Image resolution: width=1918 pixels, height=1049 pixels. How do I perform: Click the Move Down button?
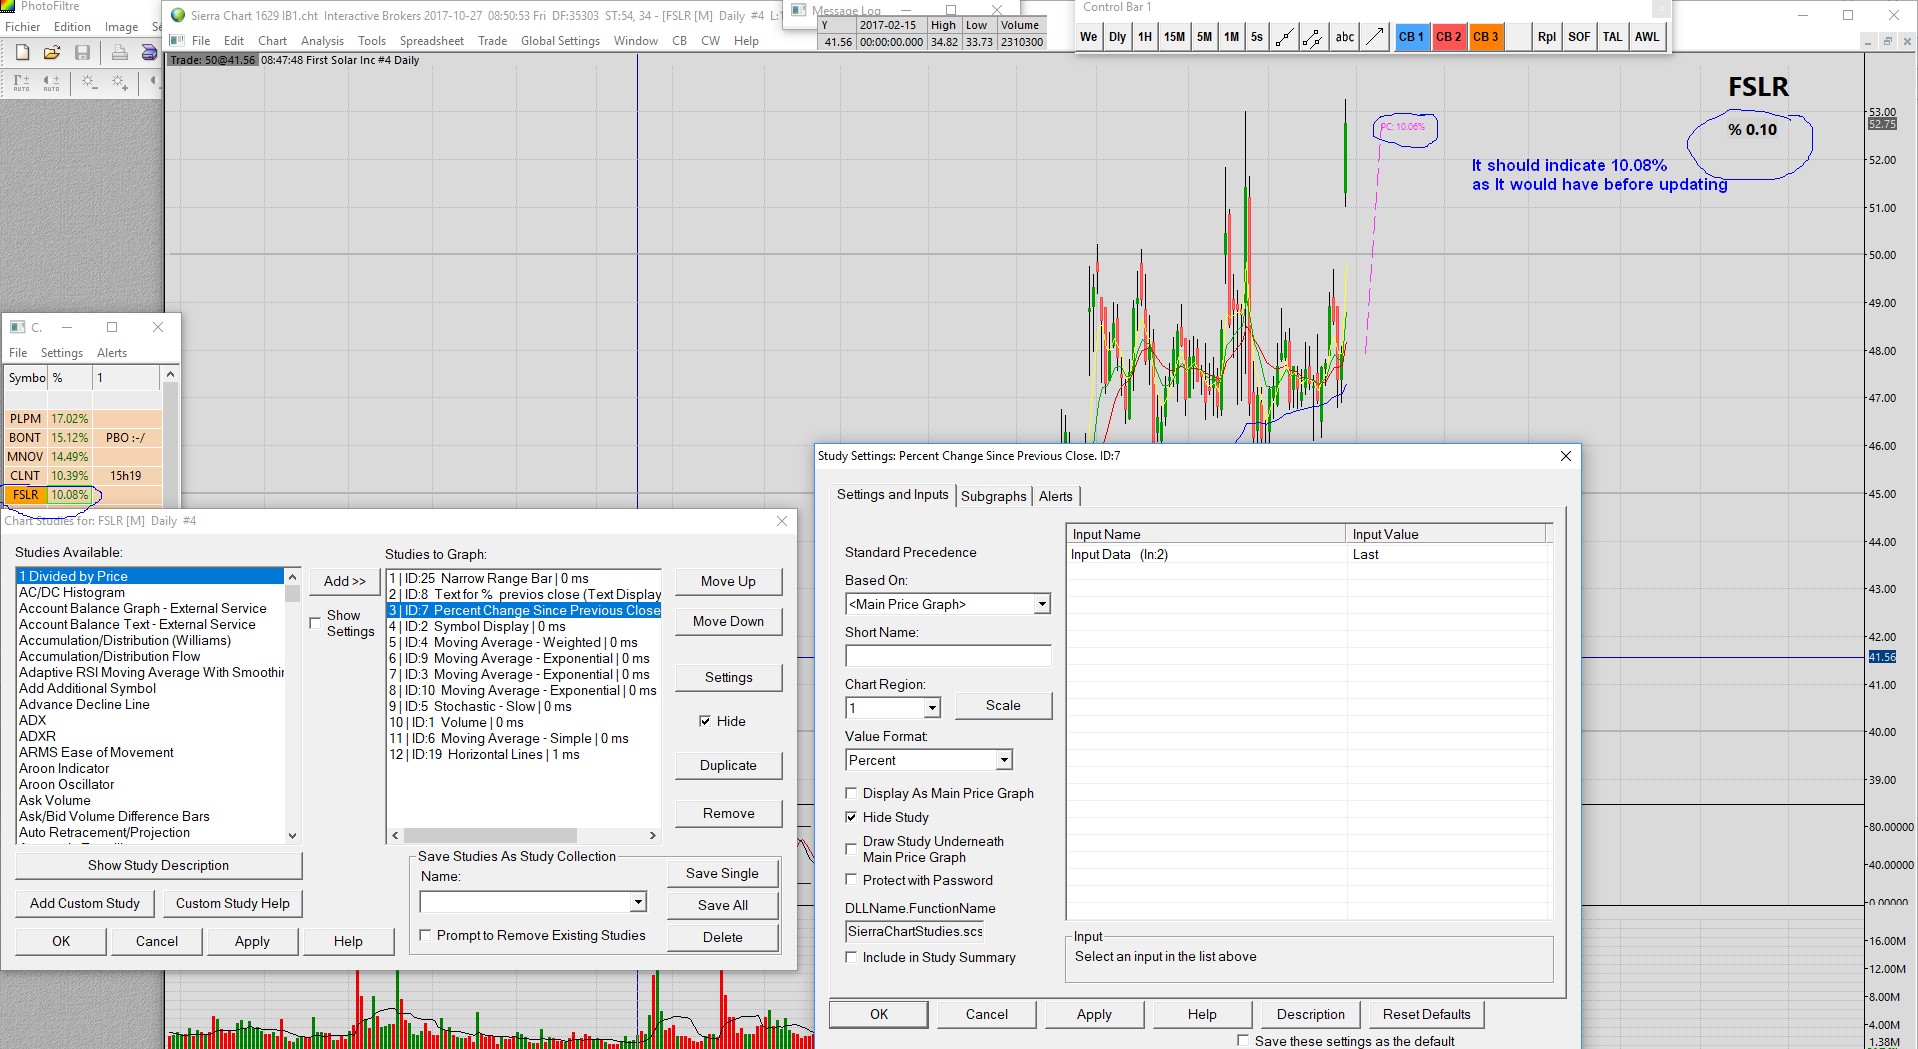tap(728, 621)
